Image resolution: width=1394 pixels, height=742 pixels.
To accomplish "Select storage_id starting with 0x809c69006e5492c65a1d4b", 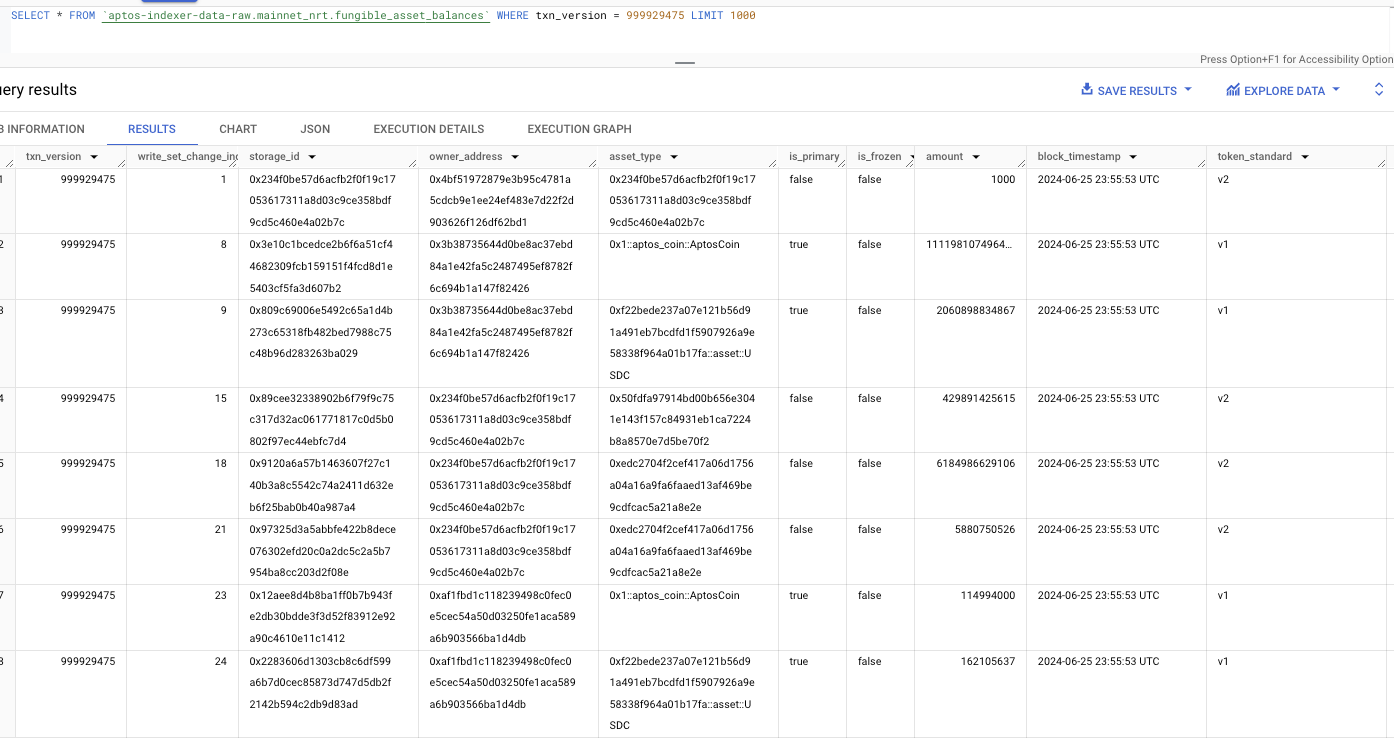I will [320, 332].
